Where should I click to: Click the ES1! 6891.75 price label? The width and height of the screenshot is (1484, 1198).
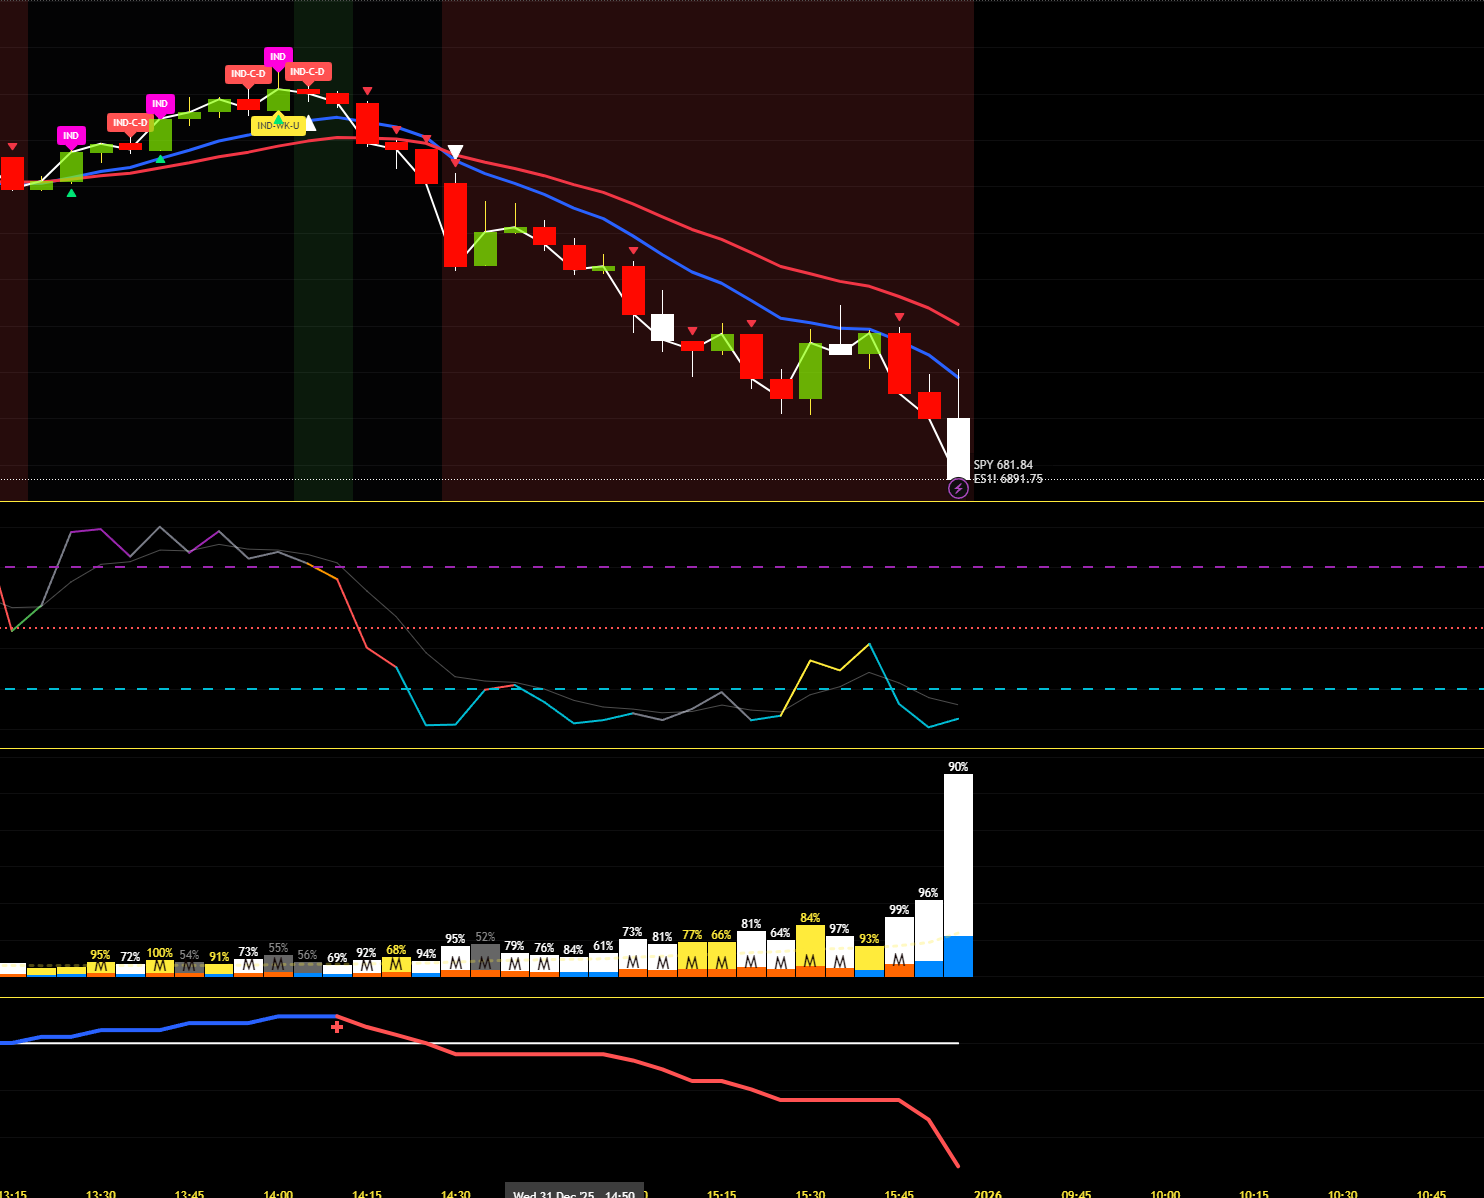click(1008, 479)
